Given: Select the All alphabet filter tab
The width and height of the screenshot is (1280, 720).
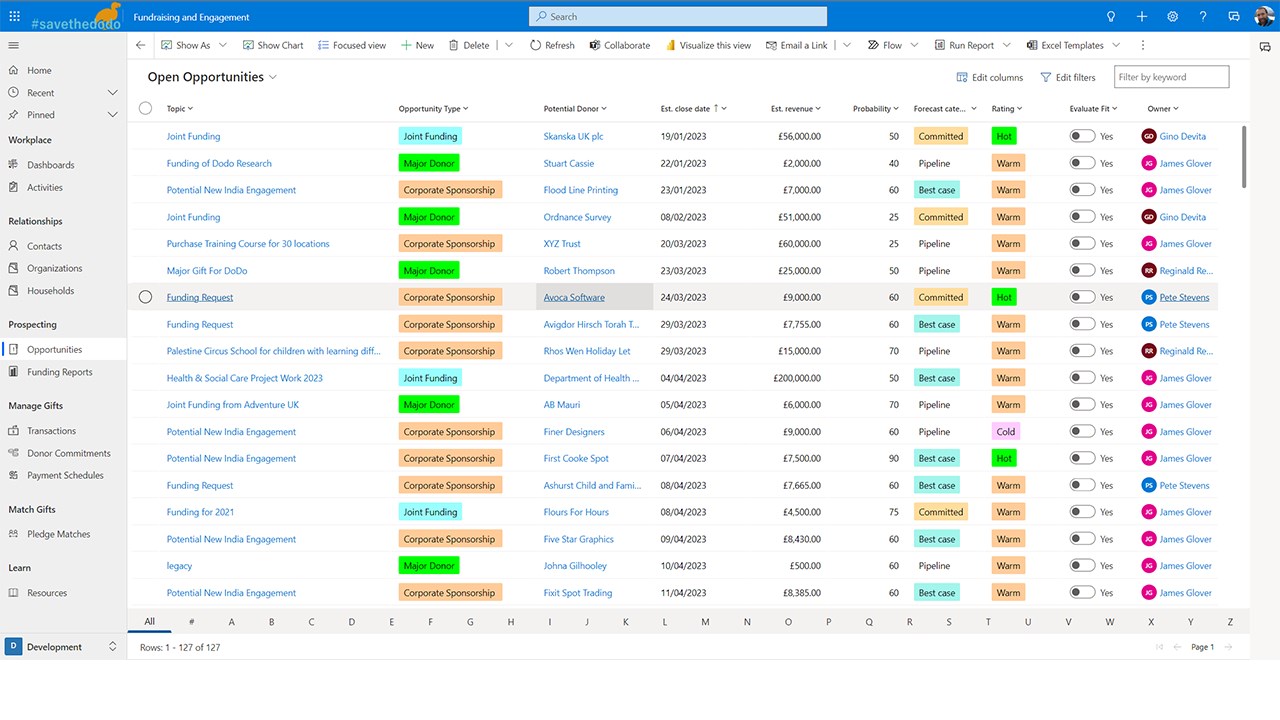Looking at the screenshot, I should coord(150,621).
